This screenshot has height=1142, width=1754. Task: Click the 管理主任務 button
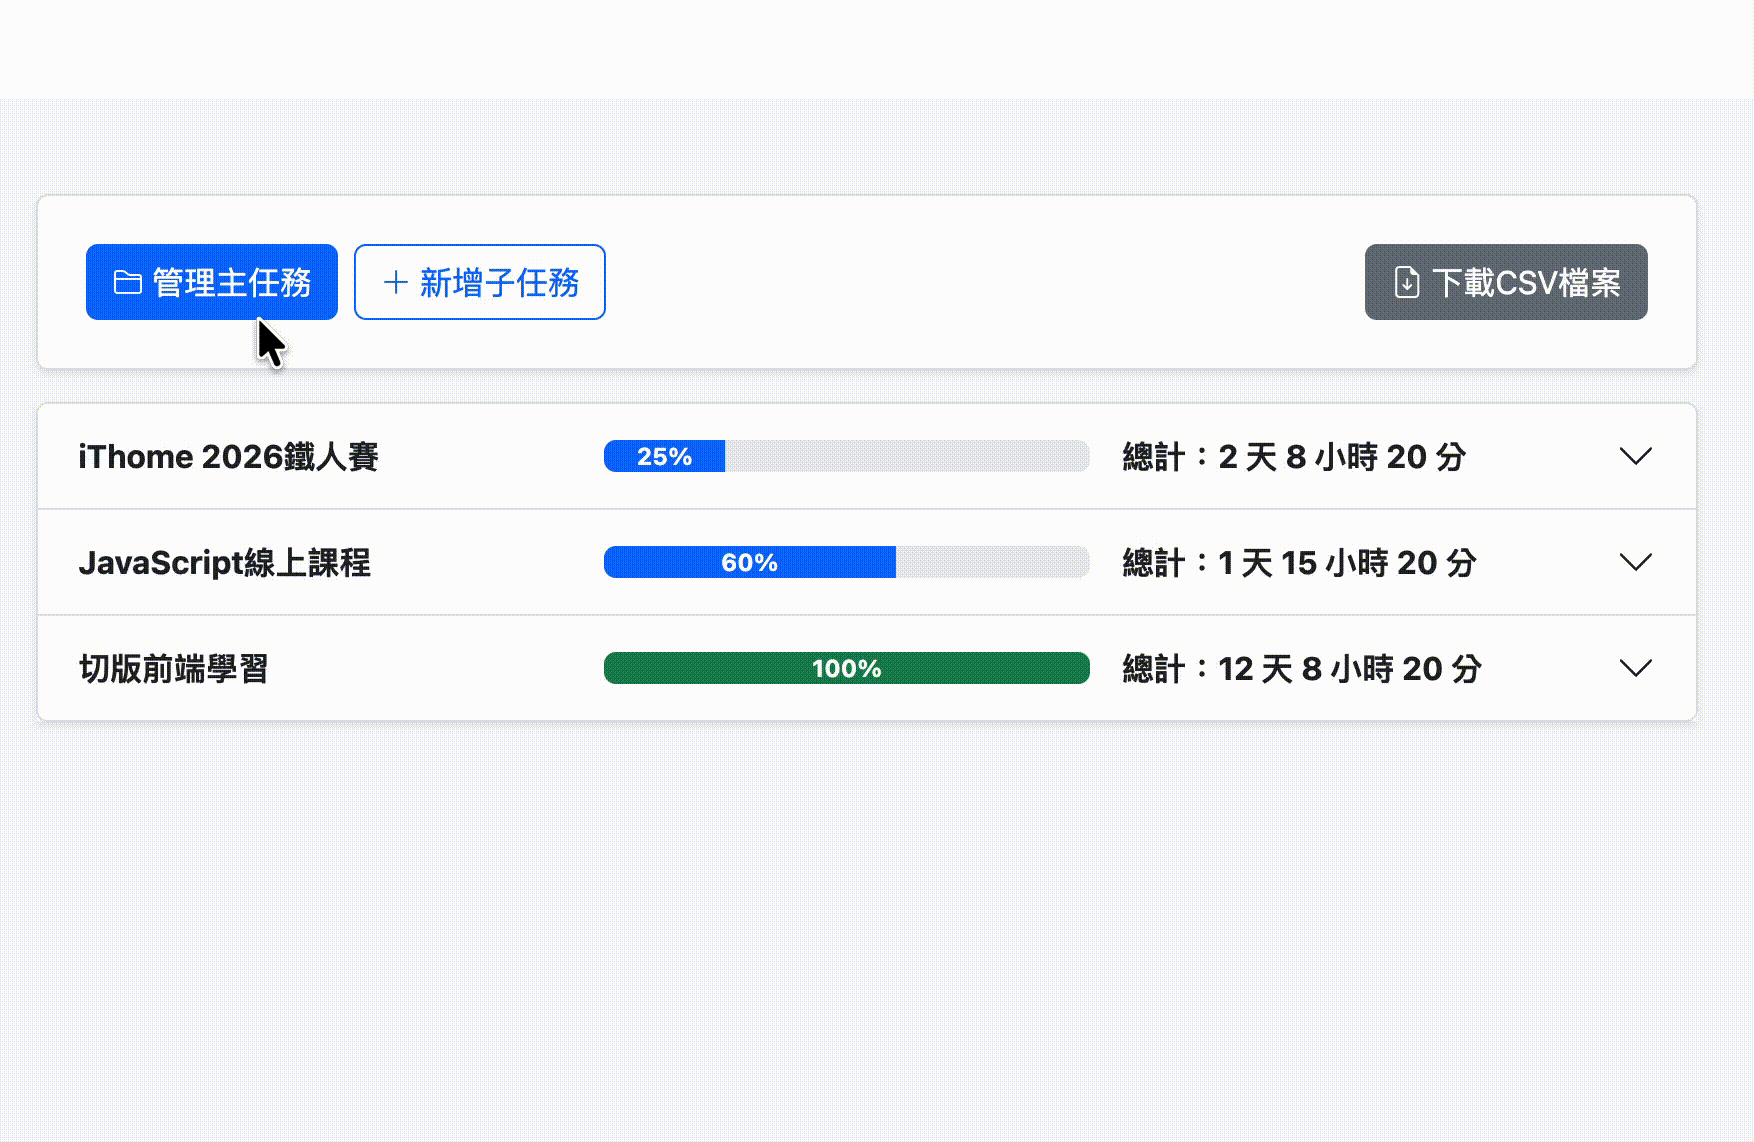click(x=212, y=282)
